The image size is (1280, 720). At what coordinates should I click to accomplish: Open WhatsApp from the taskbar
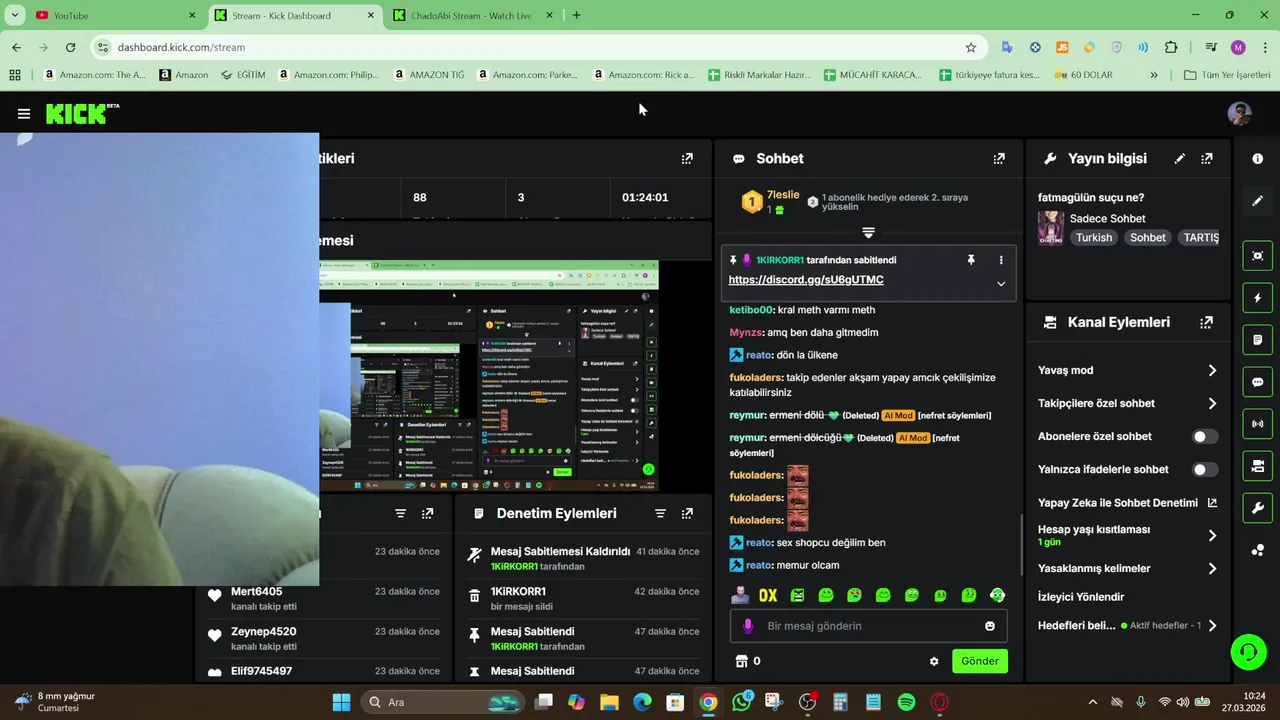pos(741,702)
